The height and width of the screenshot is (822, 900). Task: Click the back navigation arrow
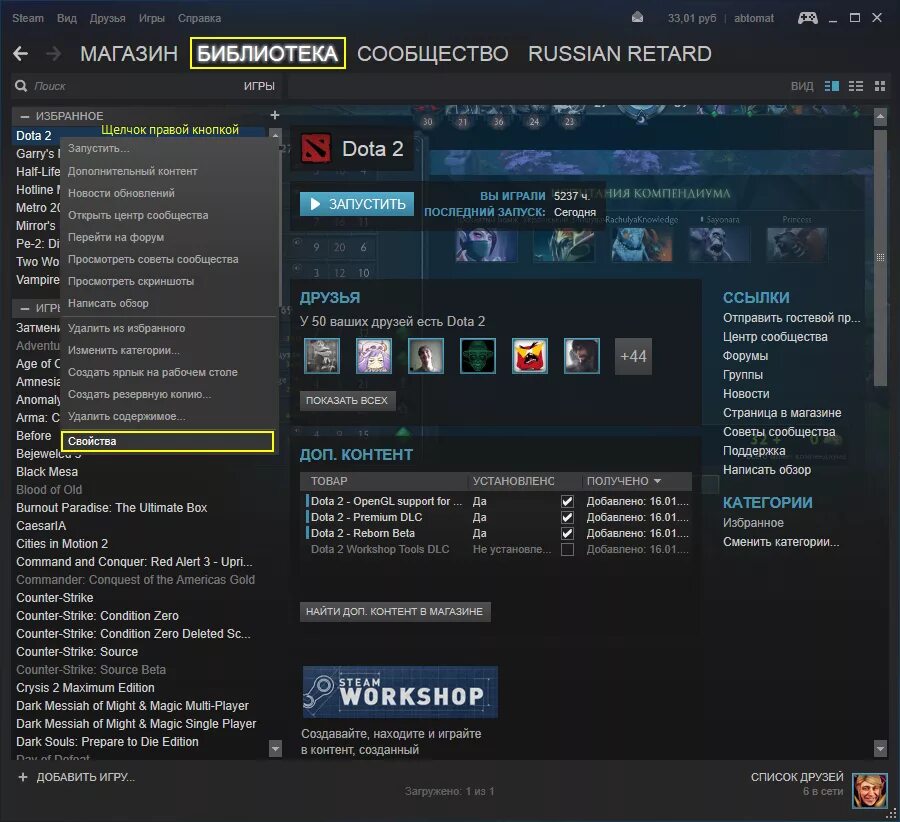click(x=20, y=54)
